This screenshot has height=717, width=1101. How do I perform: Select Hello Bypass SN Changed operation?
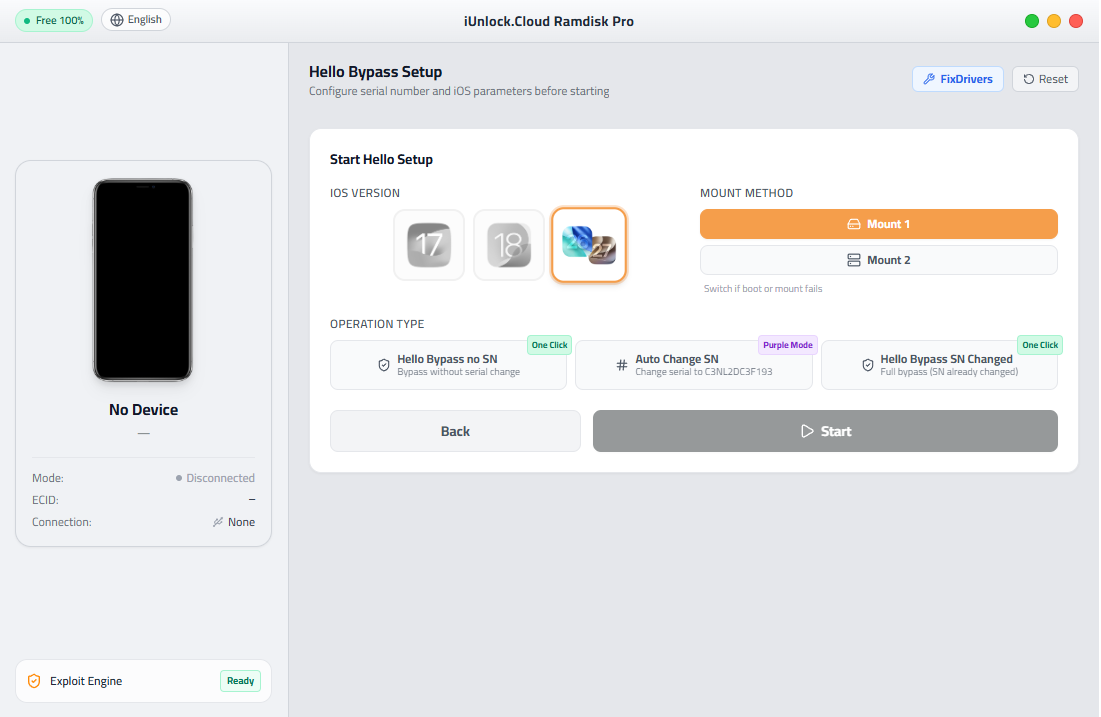click(940, 365)
